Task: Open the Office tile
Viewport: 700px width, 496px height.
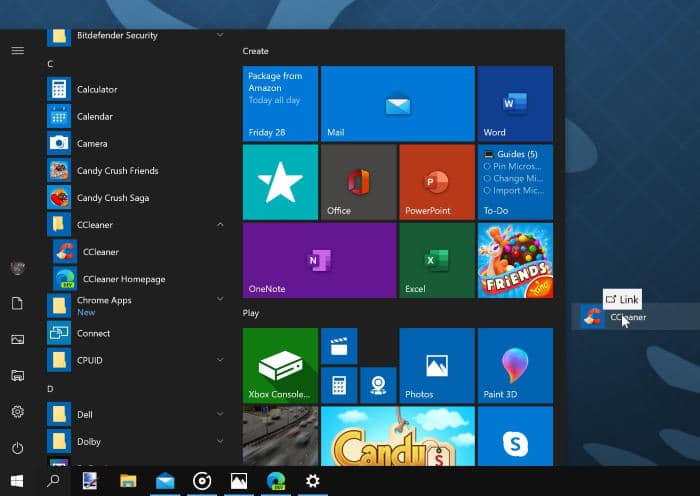Action: coord(358,182)
